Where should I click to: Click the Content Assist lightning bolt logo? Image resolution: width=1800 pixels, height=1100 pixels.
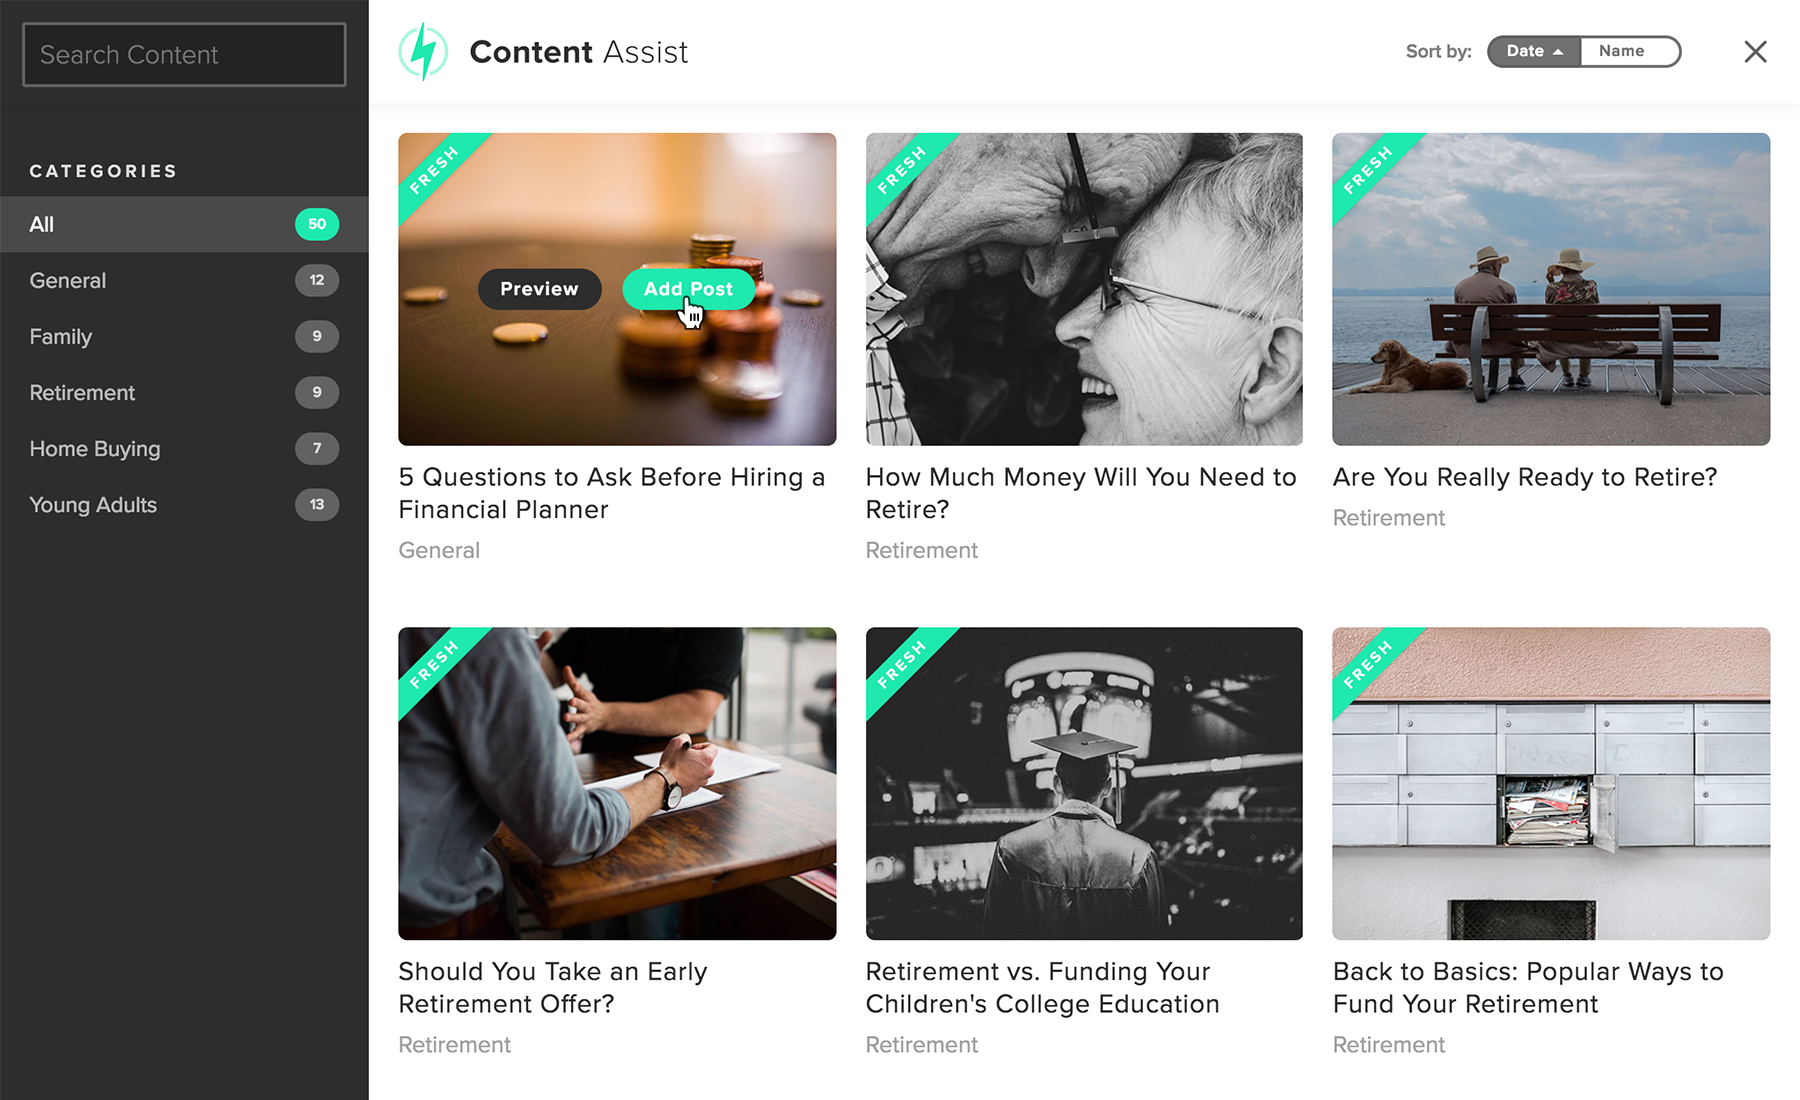423,52
